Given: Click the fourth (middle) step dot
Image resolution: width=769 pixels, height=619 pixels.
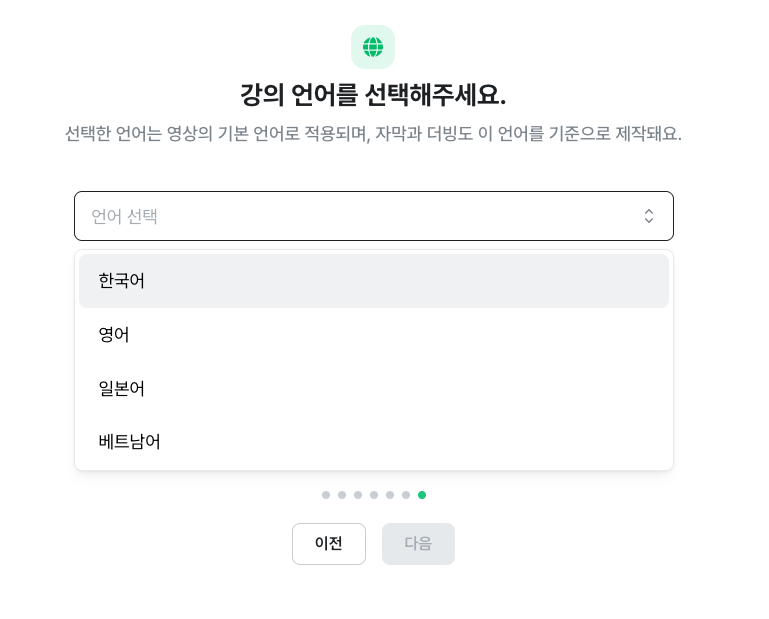Looking at the screenshot, I should pos(374,495).
